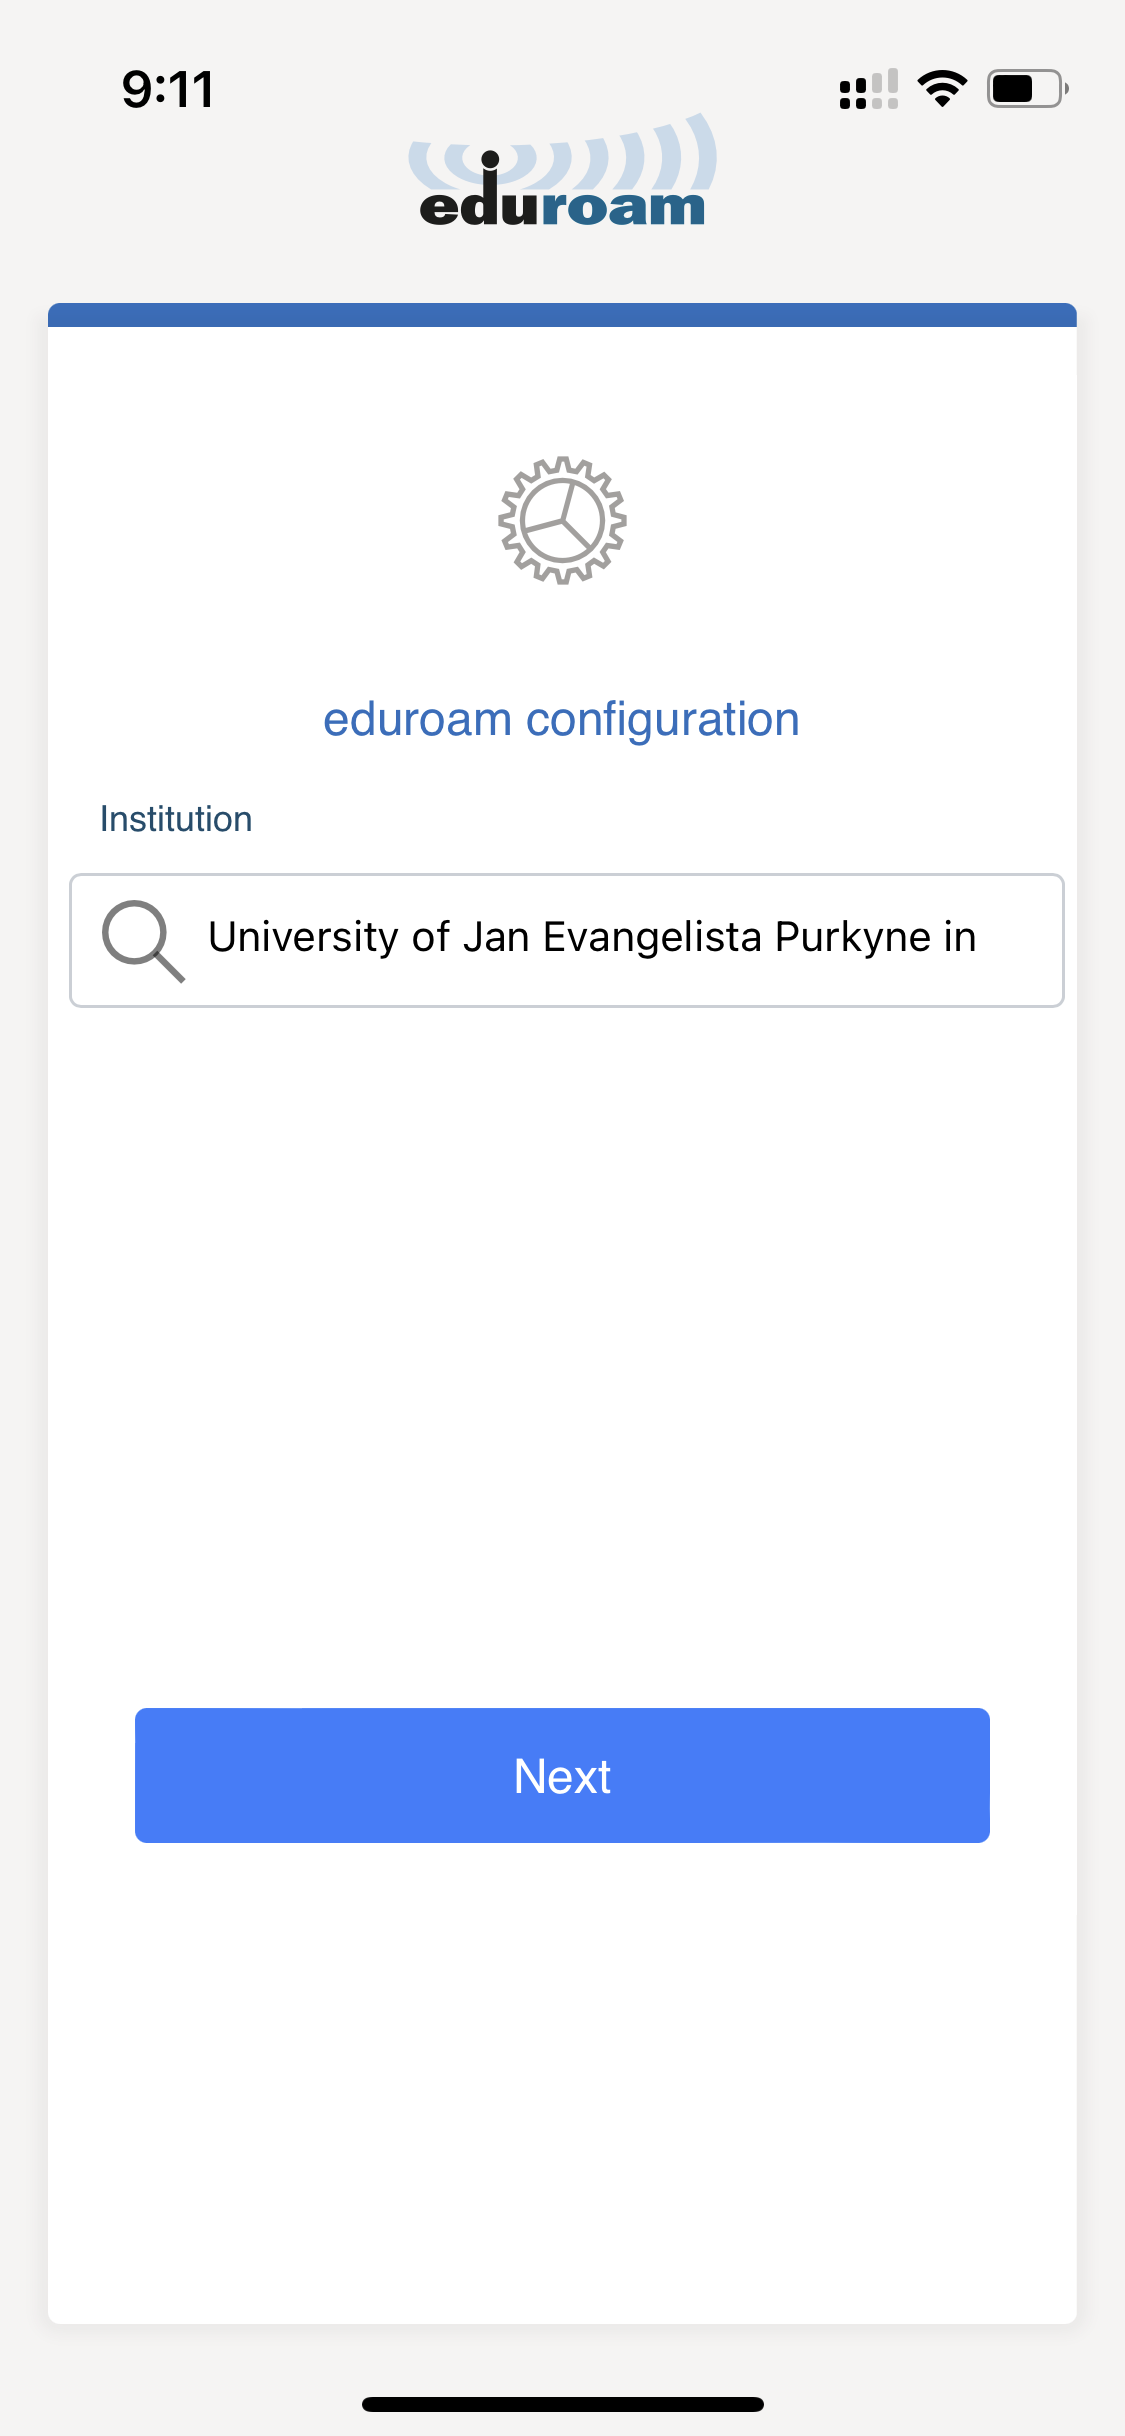The width and height of the screenshot is (1125, 2436).
Task: Tap the battery level indicator
Action: point(1026,89)
